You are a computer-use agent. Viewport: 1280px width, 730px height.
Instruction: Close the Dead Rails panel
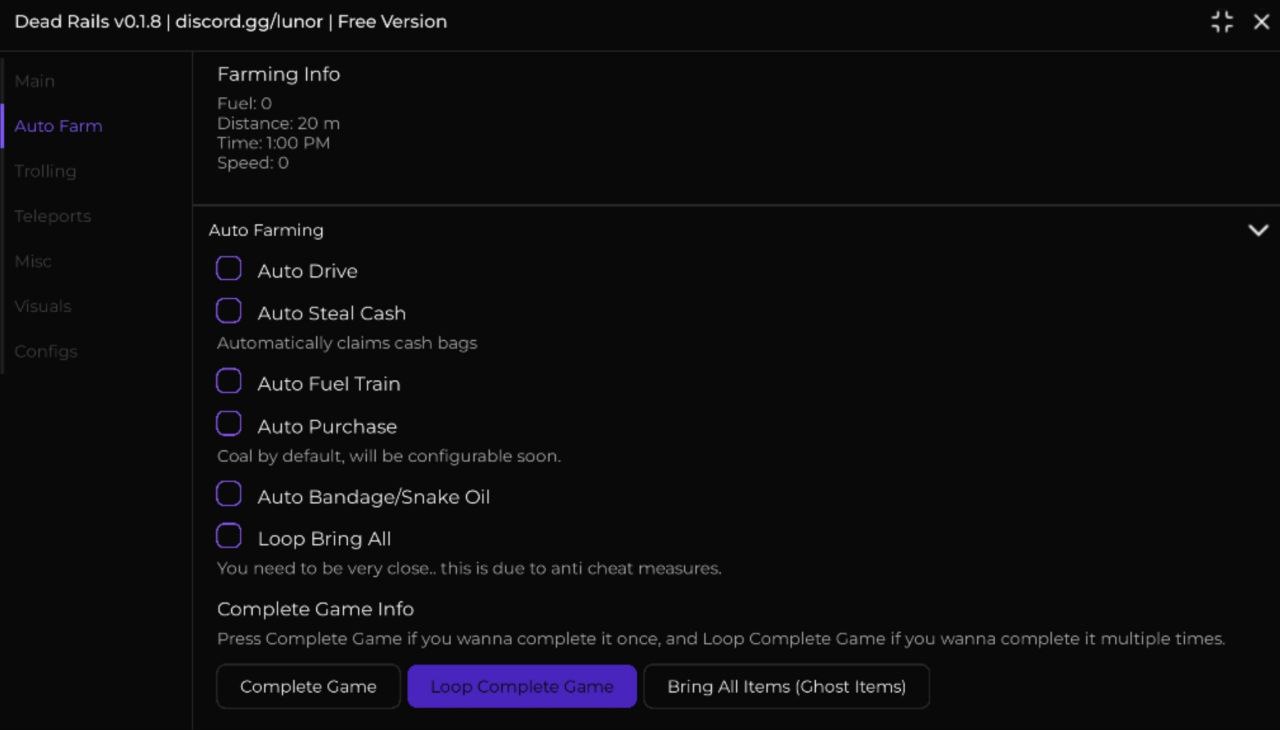(1261, 22)
